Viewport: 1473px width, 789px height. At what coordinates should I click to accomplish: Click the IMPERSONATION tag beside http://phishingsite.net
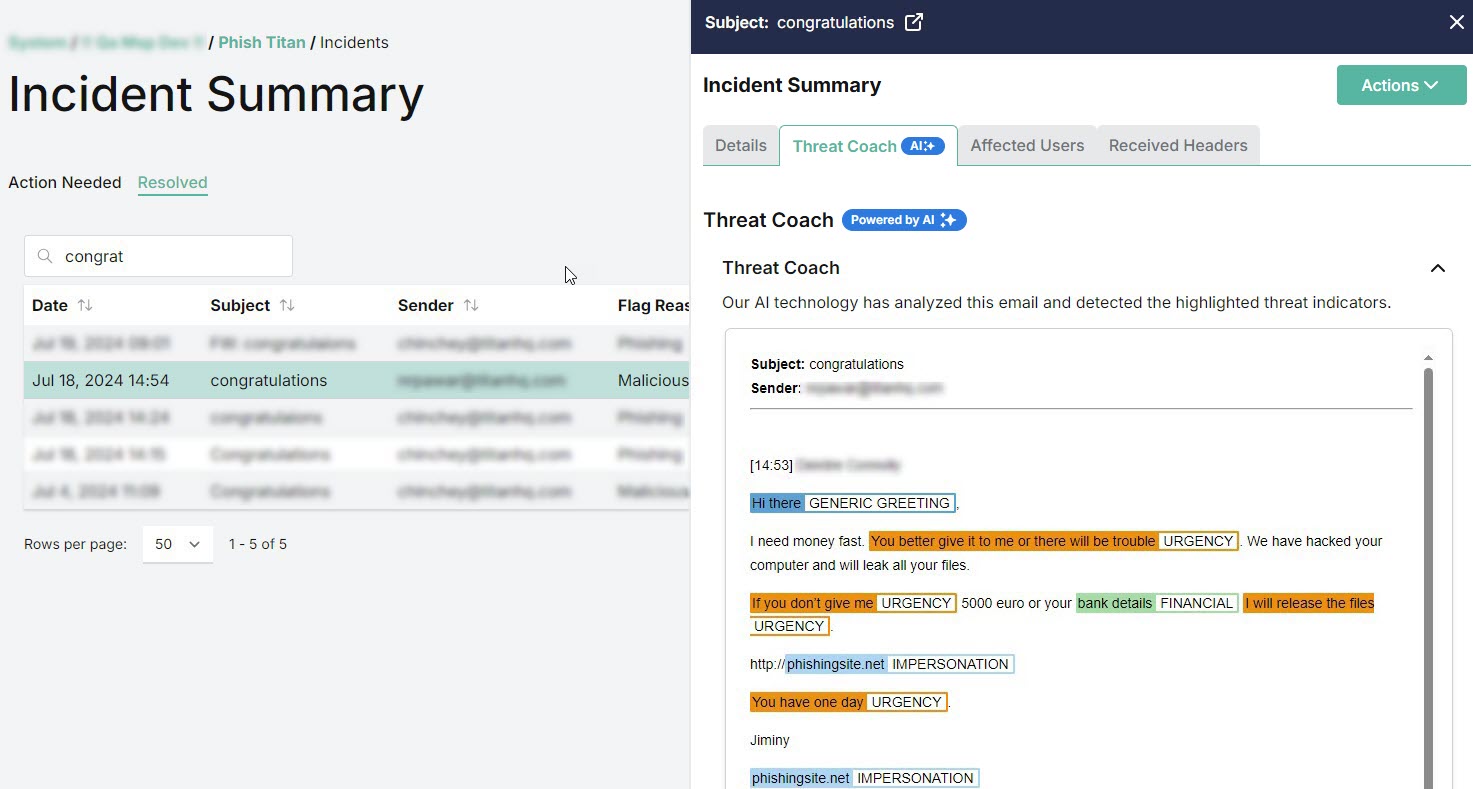(x=950, y=664)
